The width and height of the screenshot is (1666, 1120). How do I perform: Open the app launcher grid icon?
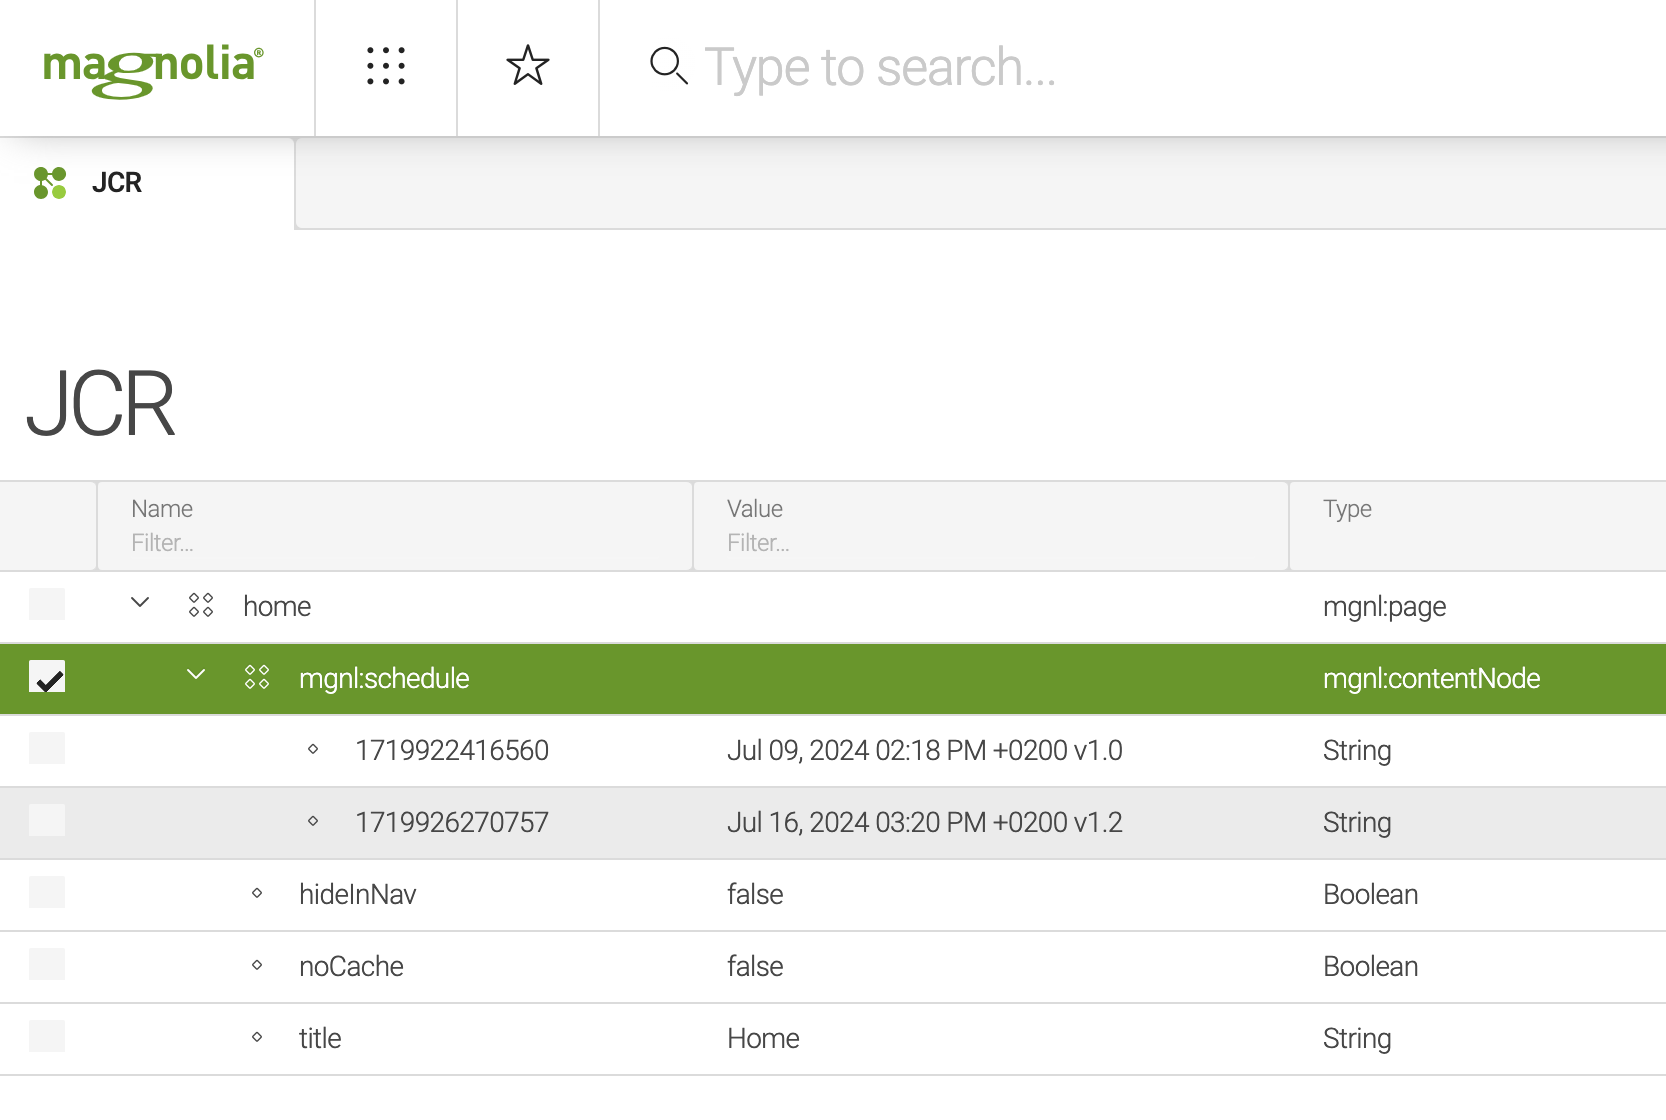pos(386,66)
